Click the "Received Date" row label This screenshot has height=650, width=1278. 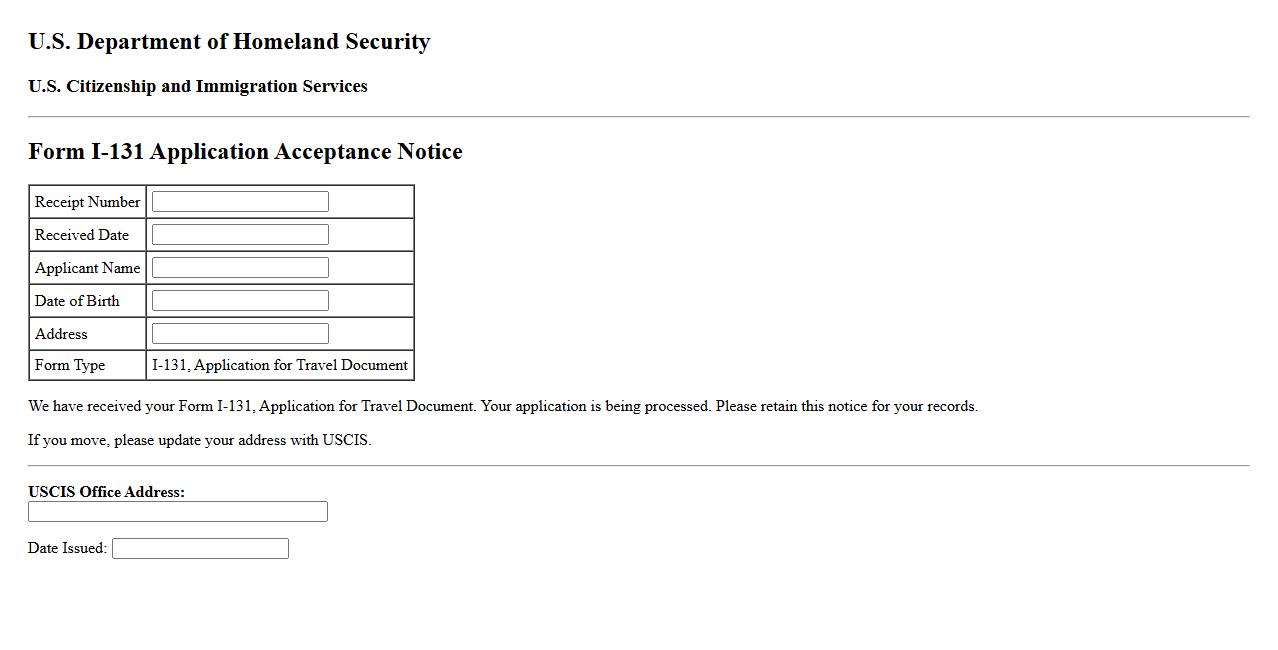point(82,235)
